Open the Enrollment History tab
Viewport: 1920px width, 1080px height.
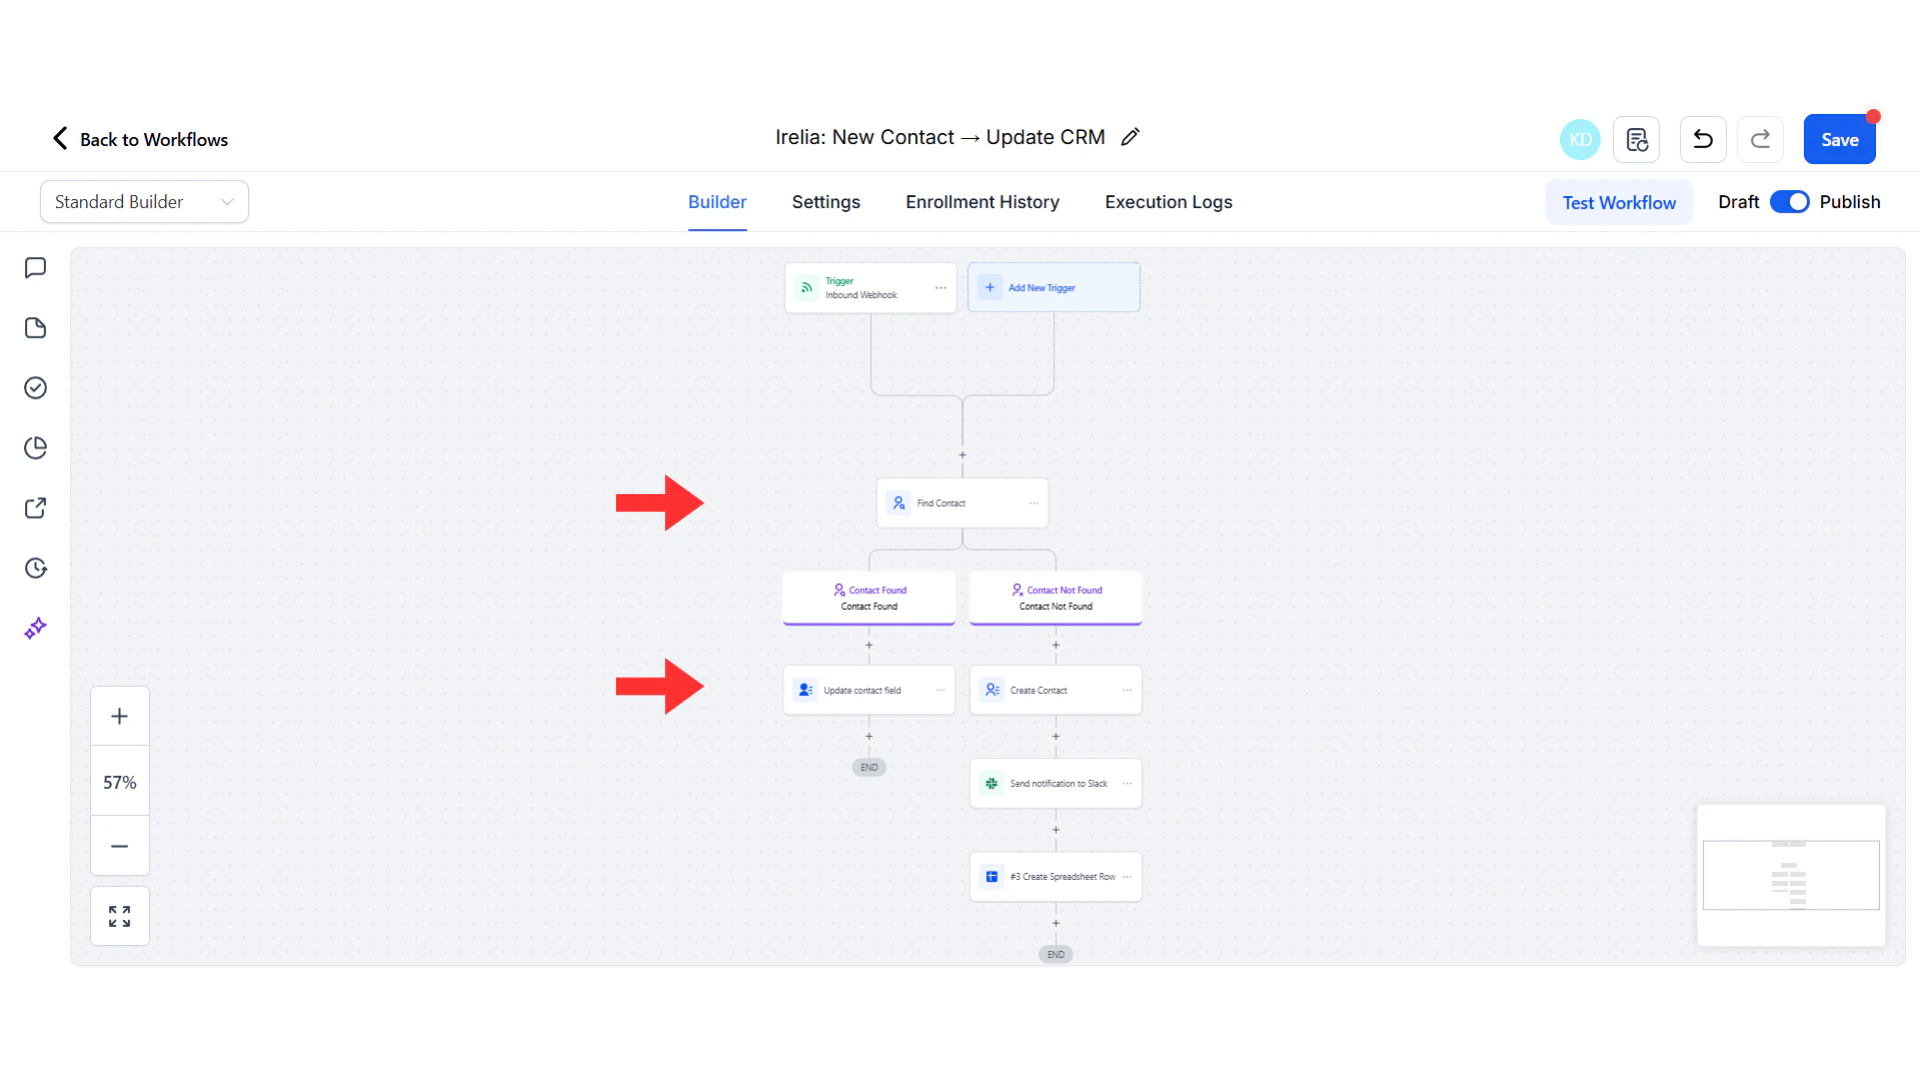[981, 201]
